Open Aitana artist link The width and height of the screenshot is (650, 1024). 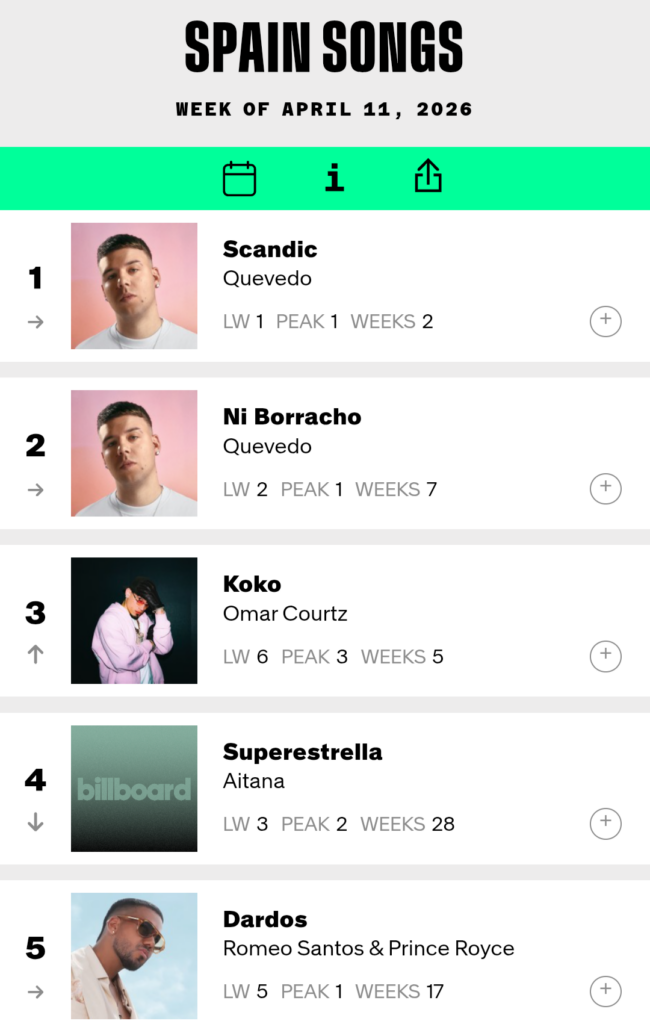pyautogui.click(x=254, y=781)
